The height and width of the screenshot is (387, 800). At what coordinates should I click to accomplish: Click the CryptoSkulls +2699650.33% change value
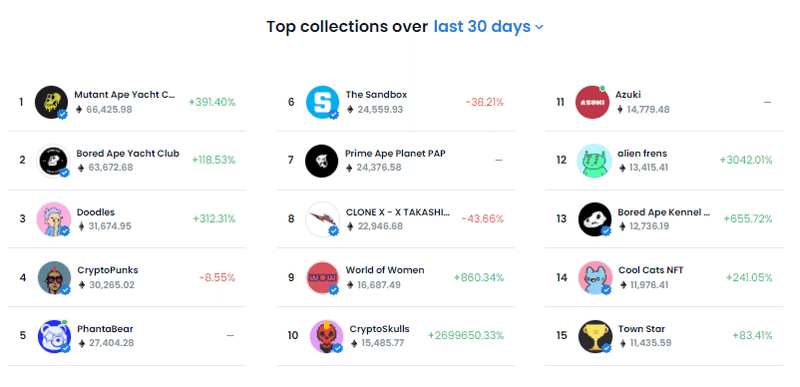point(466,336)
